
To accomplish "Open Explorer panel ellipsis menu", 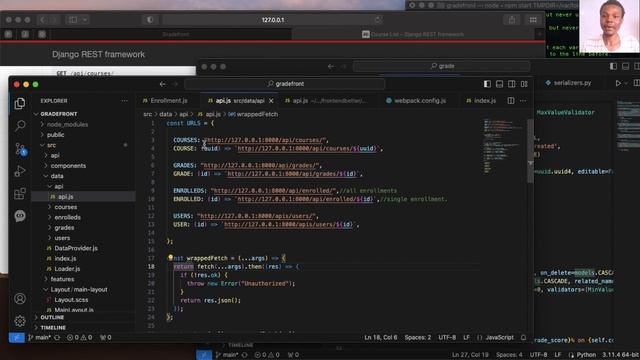I will (124, 101).
